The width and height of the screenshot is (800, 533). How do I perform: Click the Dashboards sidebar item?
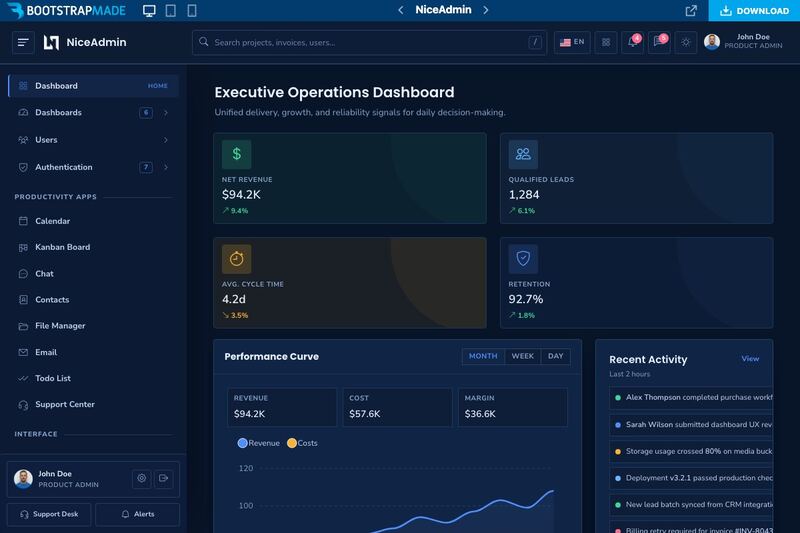(x=93, y=113)
